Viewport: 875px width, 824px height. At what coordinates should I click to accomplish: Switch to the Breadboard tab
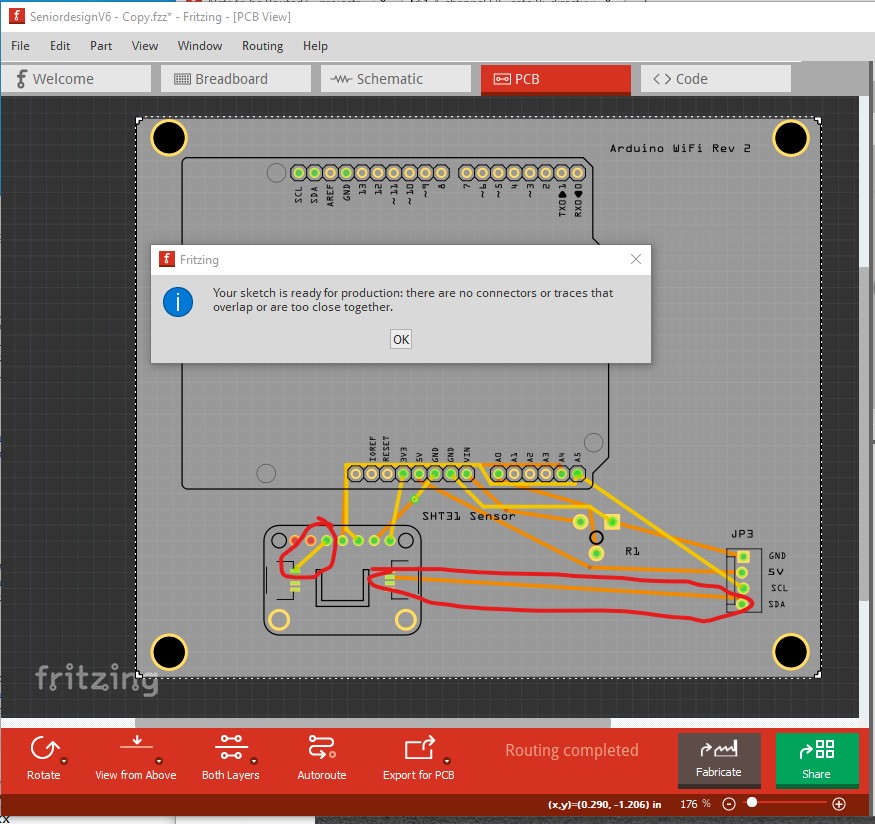click(235, 79)
